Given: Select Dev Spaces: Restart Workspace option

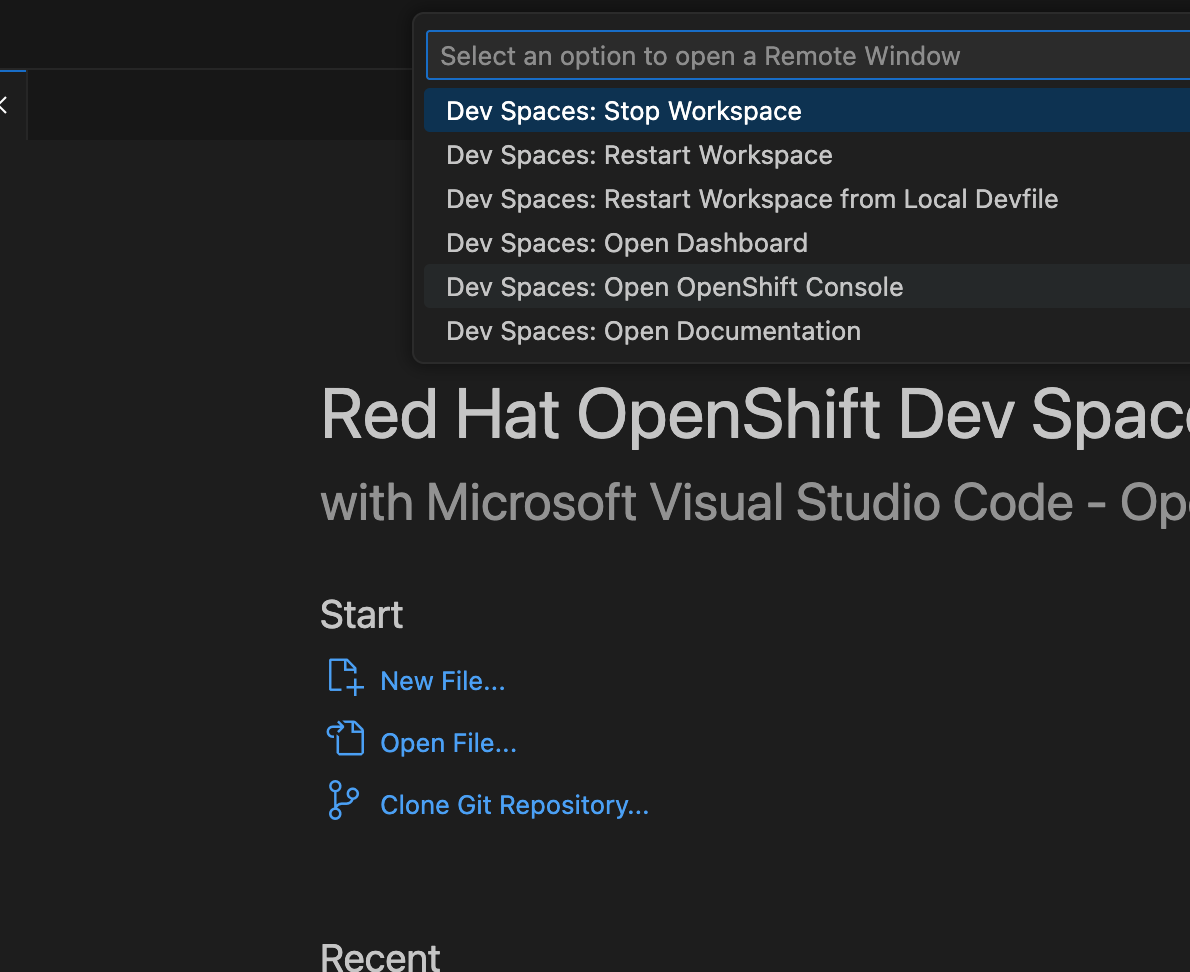Looking at the screenshot, I should (x=639, y=155).
